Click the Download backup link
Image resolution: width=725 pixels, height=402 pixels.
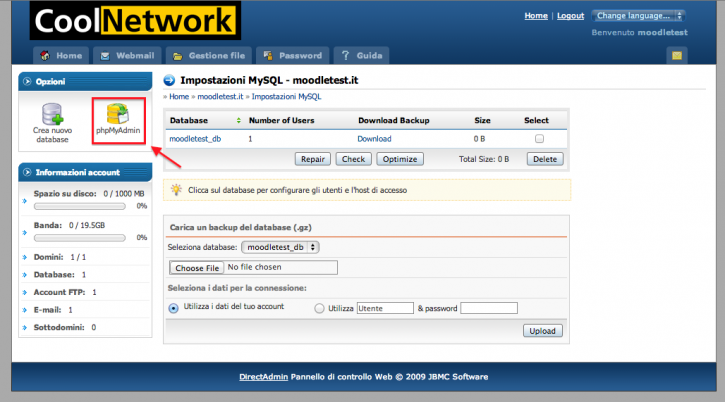click(x=374, y=139)
